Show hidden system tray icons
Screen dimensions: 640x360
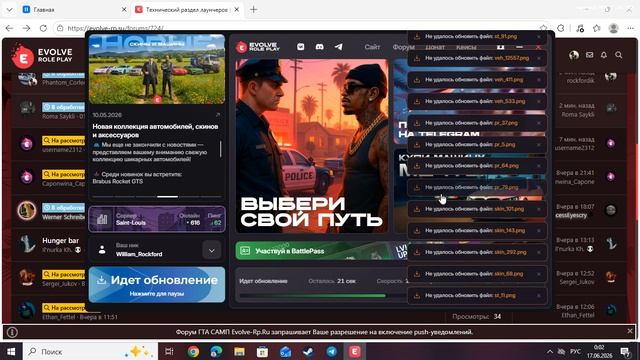(x=550, y=351)
